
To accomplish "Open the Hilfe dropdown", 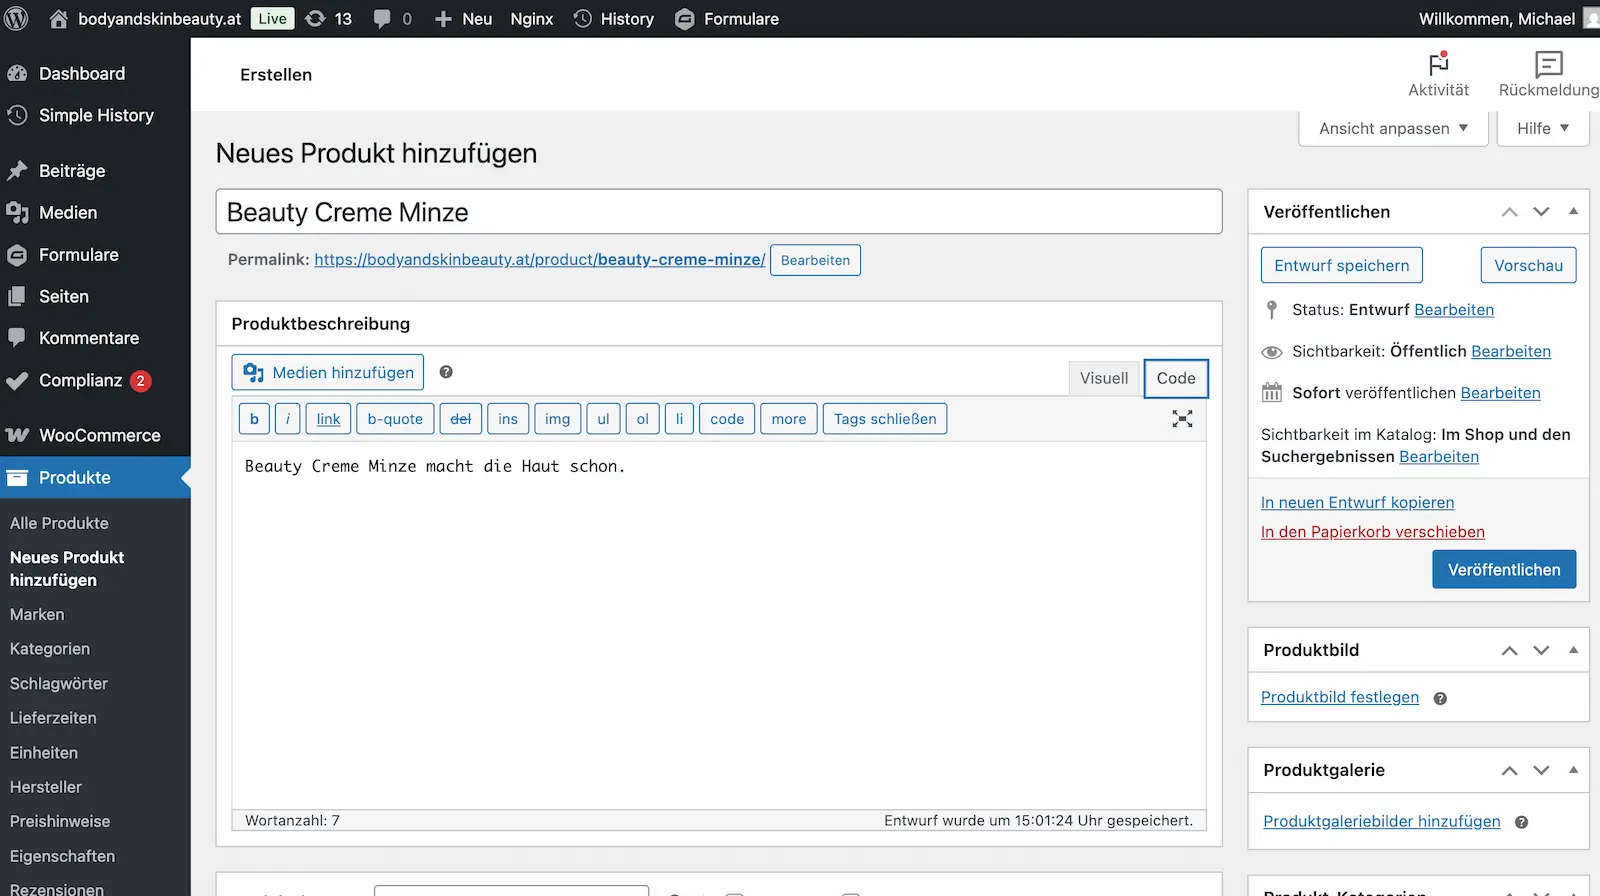I will 1542,128.
